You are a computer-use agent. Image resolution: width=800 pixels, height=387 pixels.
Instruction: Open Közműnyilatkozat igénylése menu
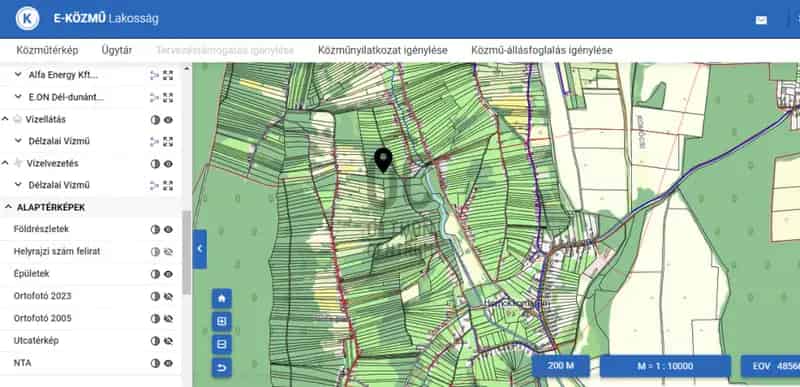point(383,50)
